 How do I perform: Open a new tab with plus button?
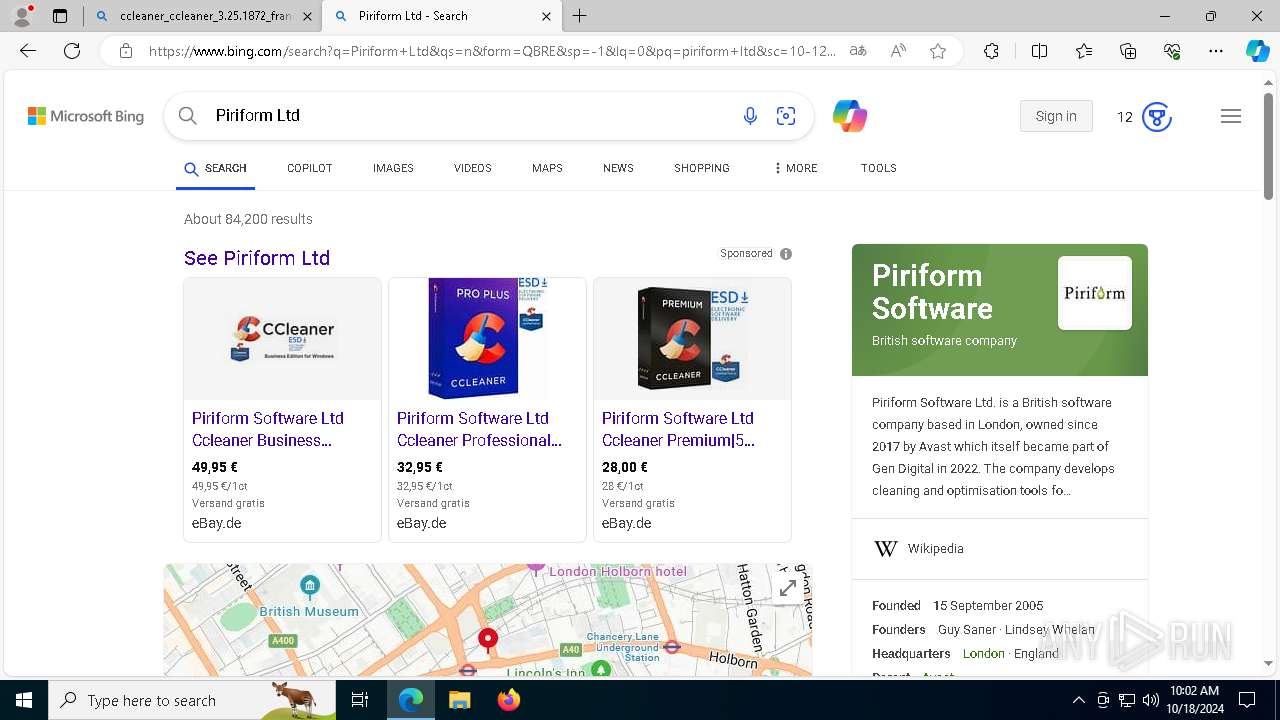(580, 16)
